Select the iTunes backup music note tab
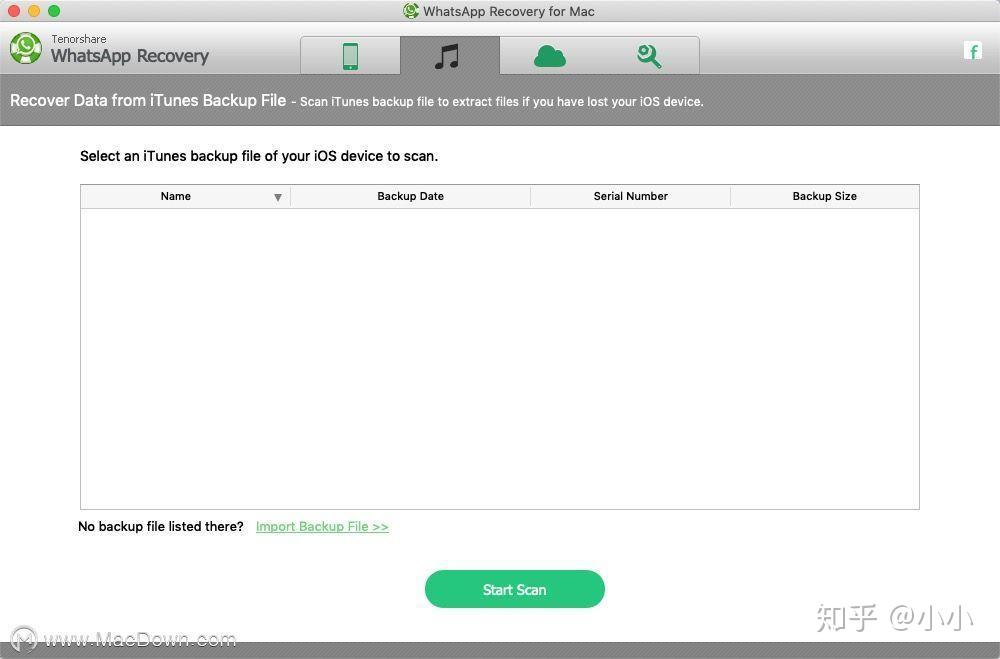This screenshot has height=659, width=1000. coord(450,56)
